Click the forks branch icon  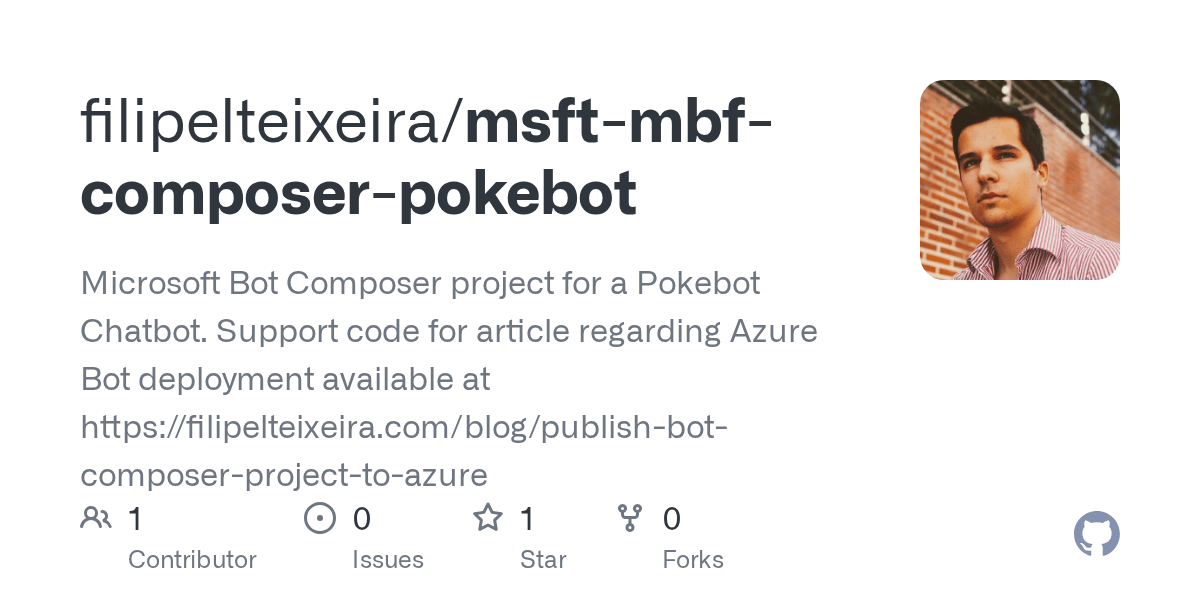pos(630,518)
